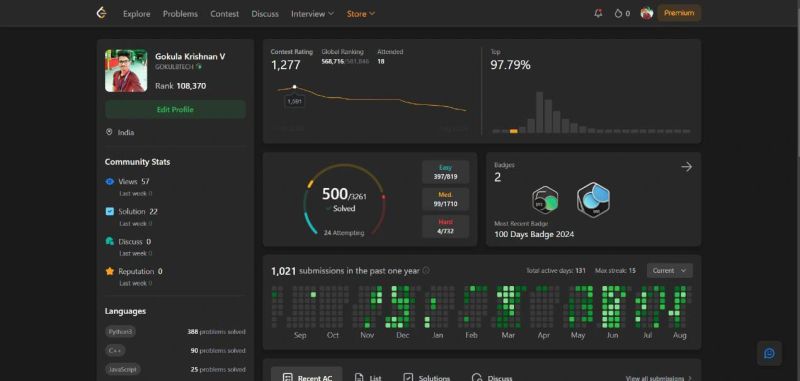
Task: Open the user avatar menu
Action: pyautogui.click(x=646, y=13)
